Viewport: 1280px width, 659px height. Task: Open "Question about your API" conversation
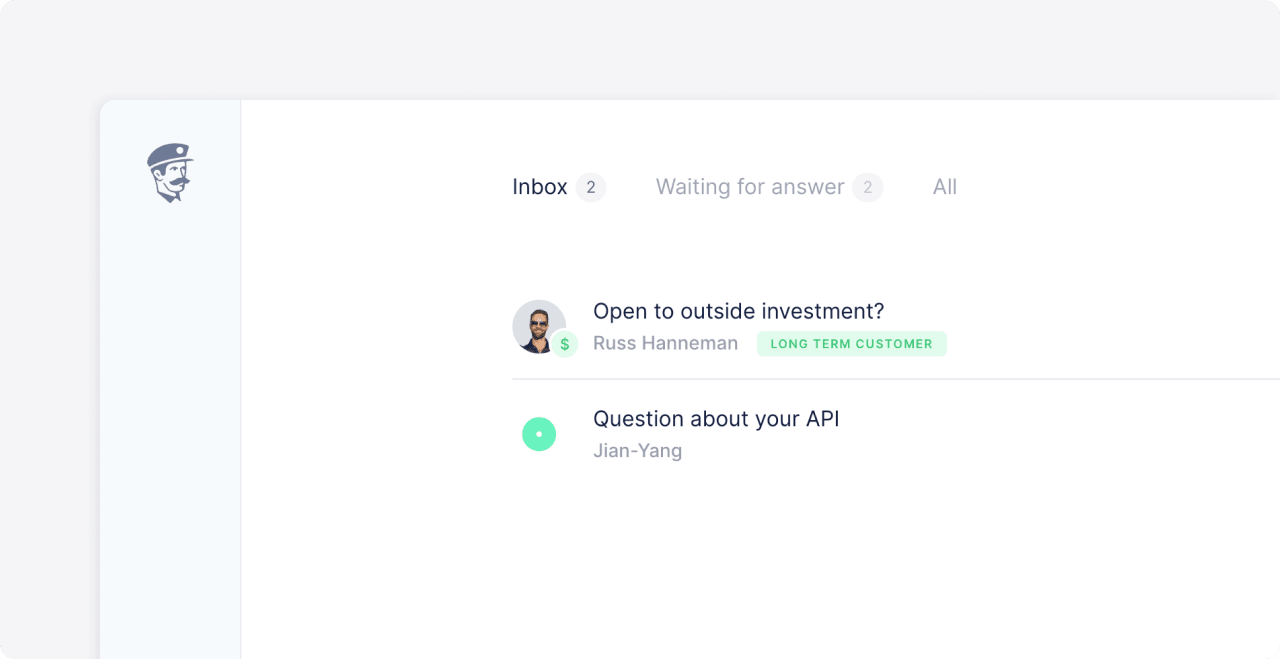716,419
